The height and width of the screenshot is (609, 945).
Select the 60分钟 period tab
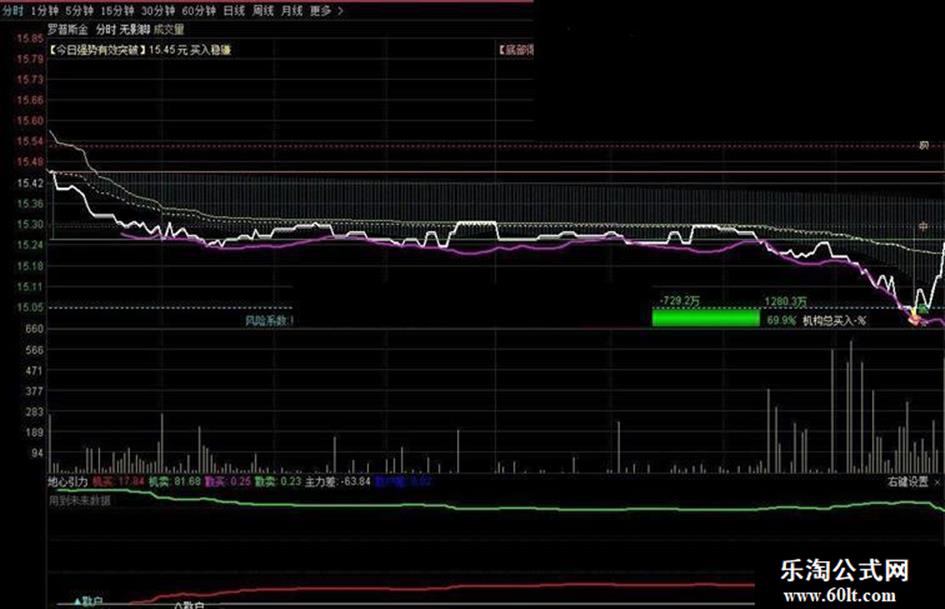[x=199, y=11]
